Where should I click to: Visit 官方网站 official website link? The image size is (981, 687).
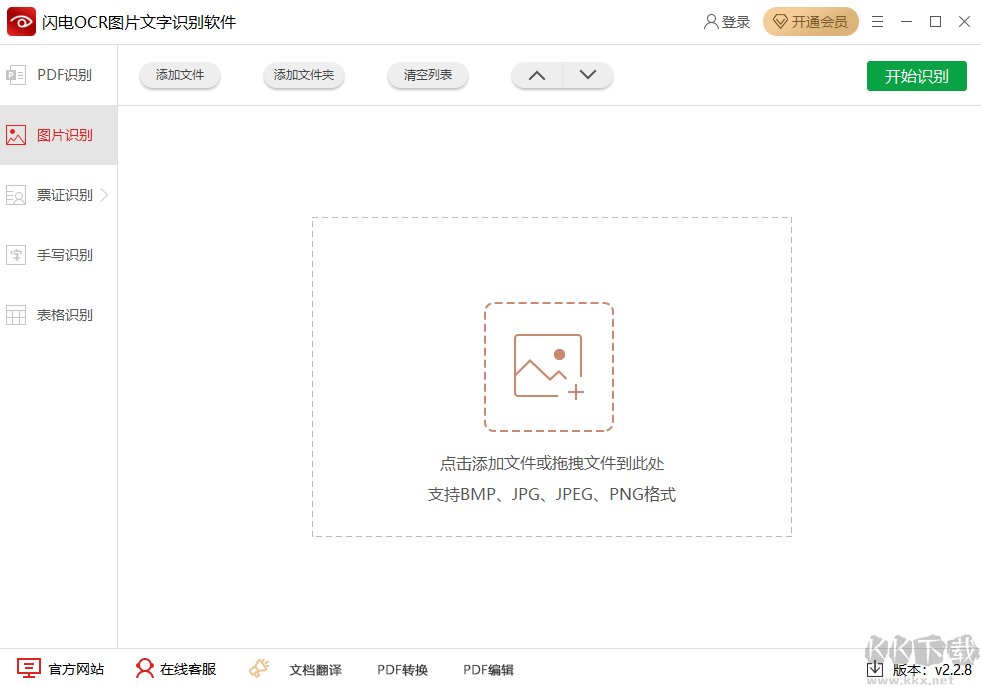[x=61, y=669]
